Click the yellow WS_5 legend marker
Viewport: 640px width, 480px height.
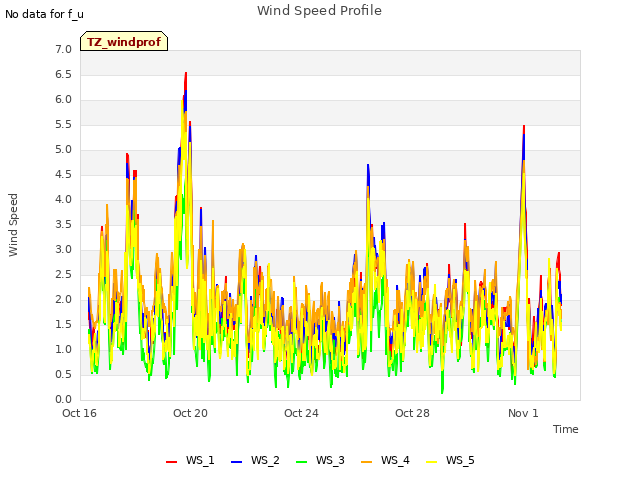pyautogui.click(x=431, y=462)
